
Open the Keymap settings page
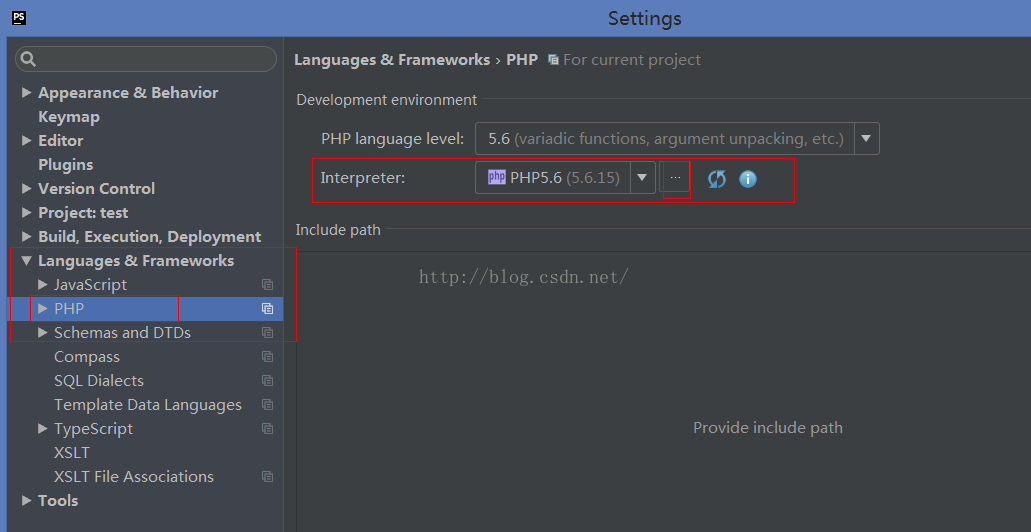(69, 117)
